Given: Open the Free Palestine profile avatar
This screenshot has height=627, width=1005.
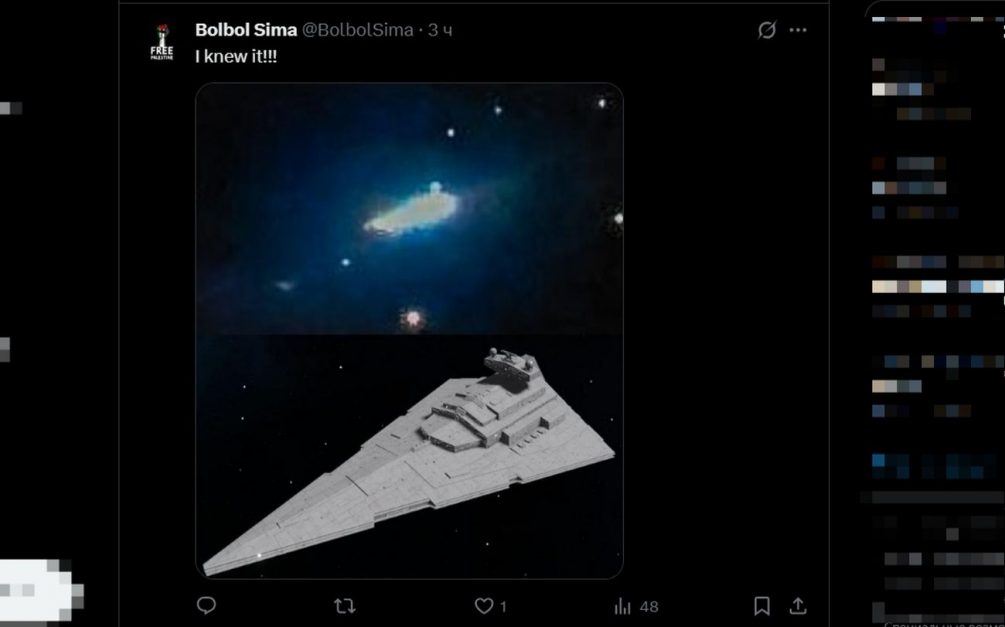Looking at the screenshot, I should click(x=162, y=41).
